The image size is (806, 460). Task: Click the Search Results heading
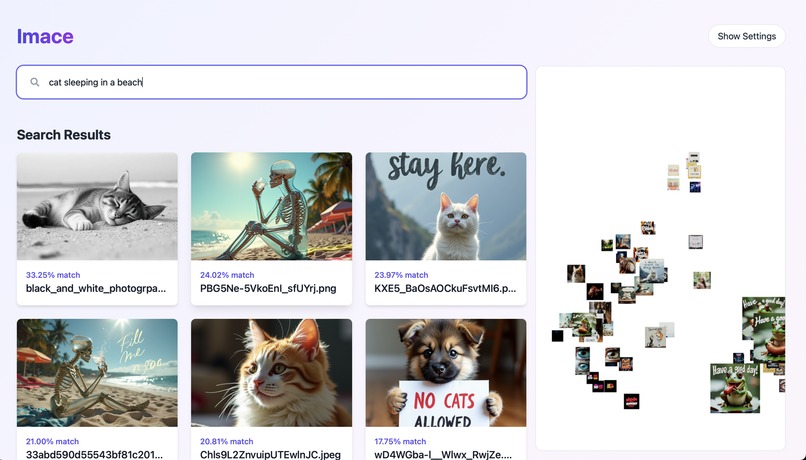64,135
